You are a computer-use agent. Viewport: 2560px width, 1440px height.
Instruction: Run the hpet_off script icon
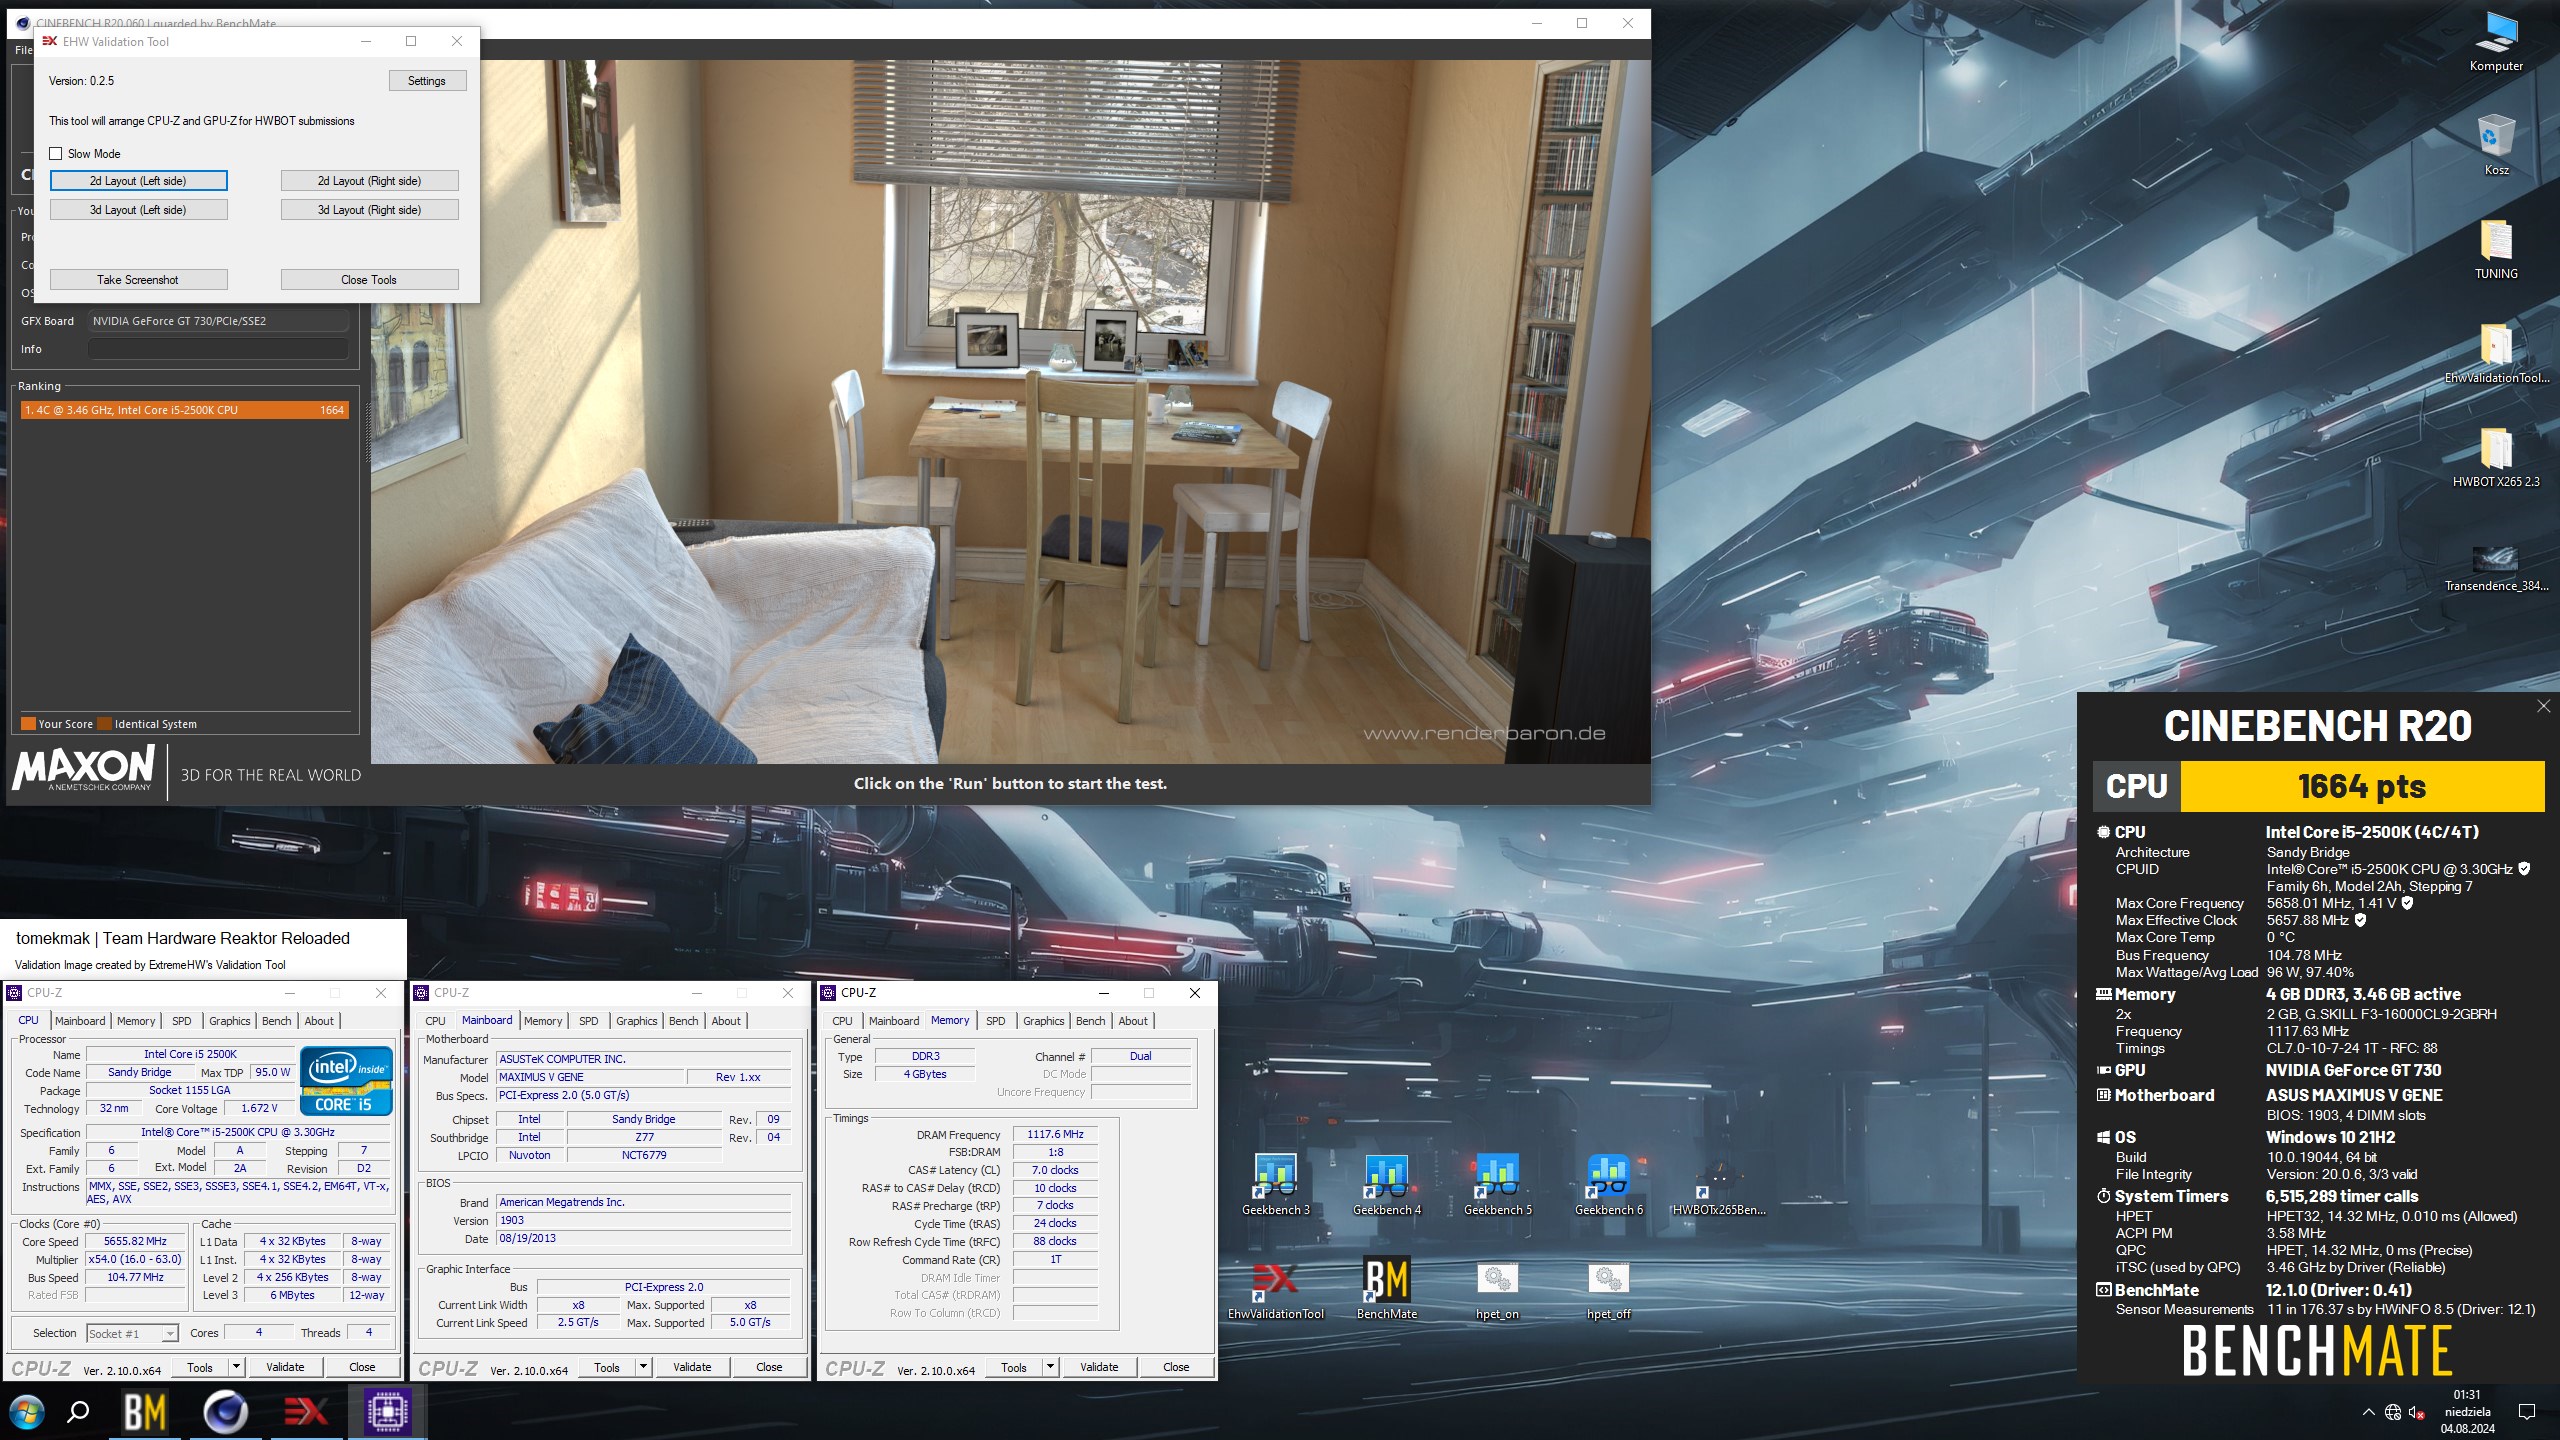point(1609,1290)
